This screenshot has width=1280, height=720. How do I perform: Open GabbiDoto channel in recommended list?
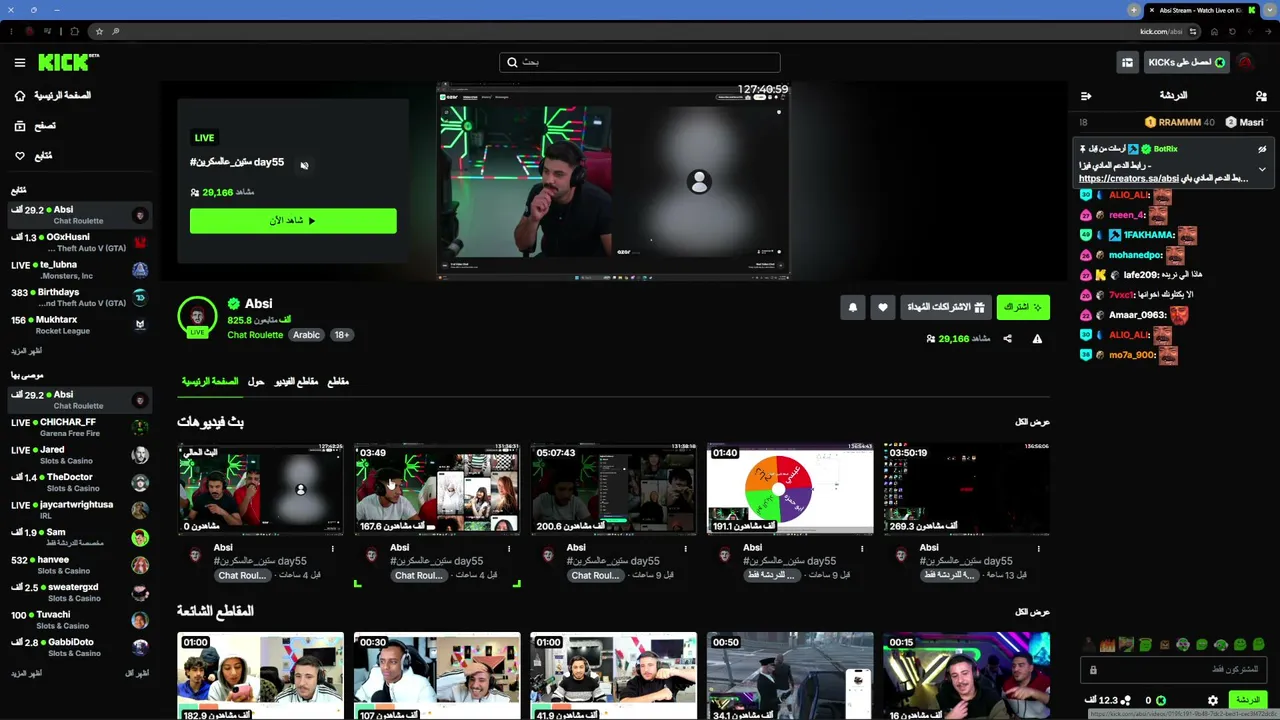tap(80, 647)
